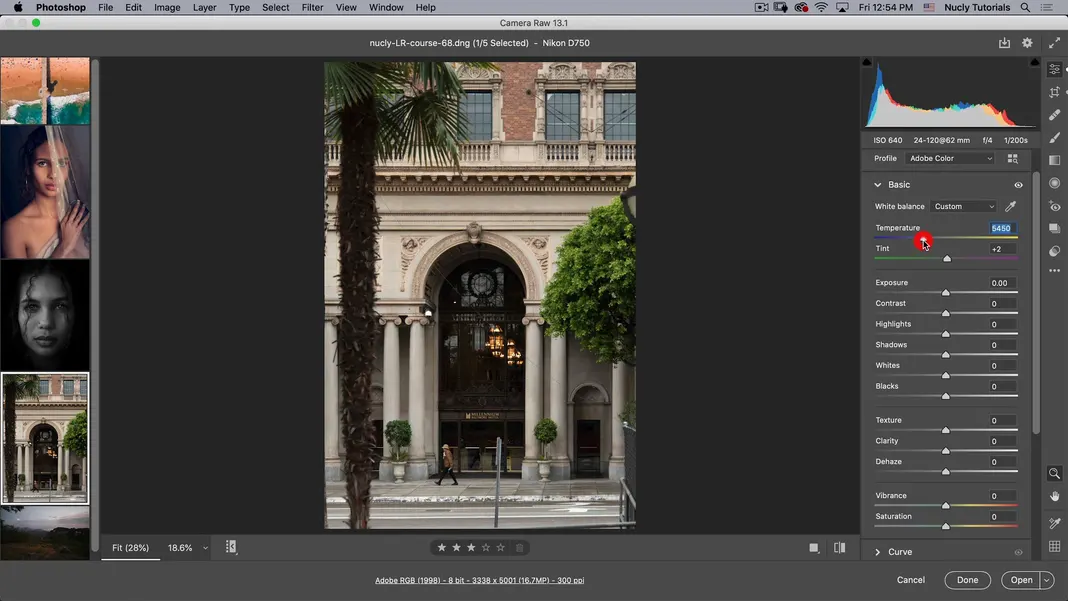Collapse the Basic panel chevron
Screen dimensions: 1068x601
pyautogui.click(x=878, y=185)
